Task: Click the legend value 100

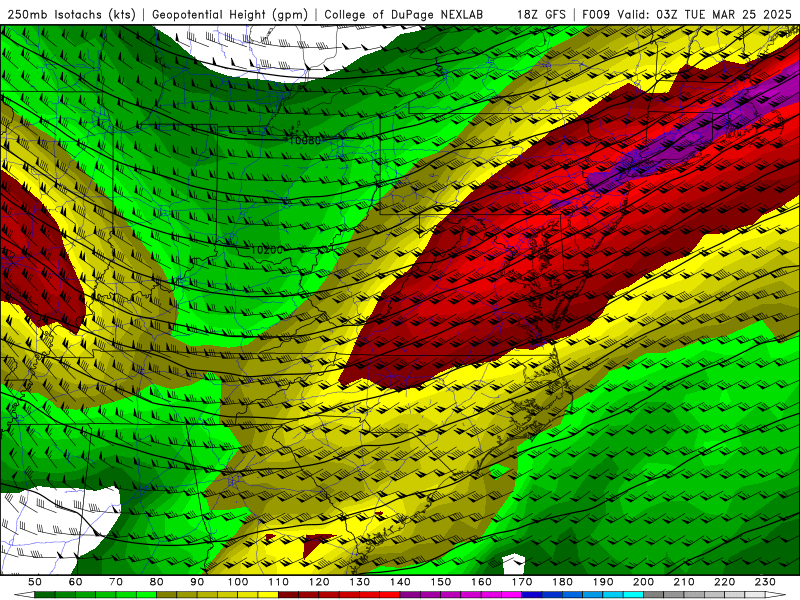Action: (238, 582)
